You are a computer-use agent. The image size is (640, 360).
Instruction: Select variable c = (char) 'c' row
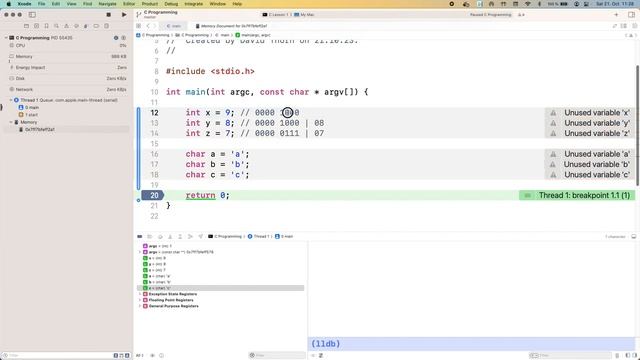220,288
